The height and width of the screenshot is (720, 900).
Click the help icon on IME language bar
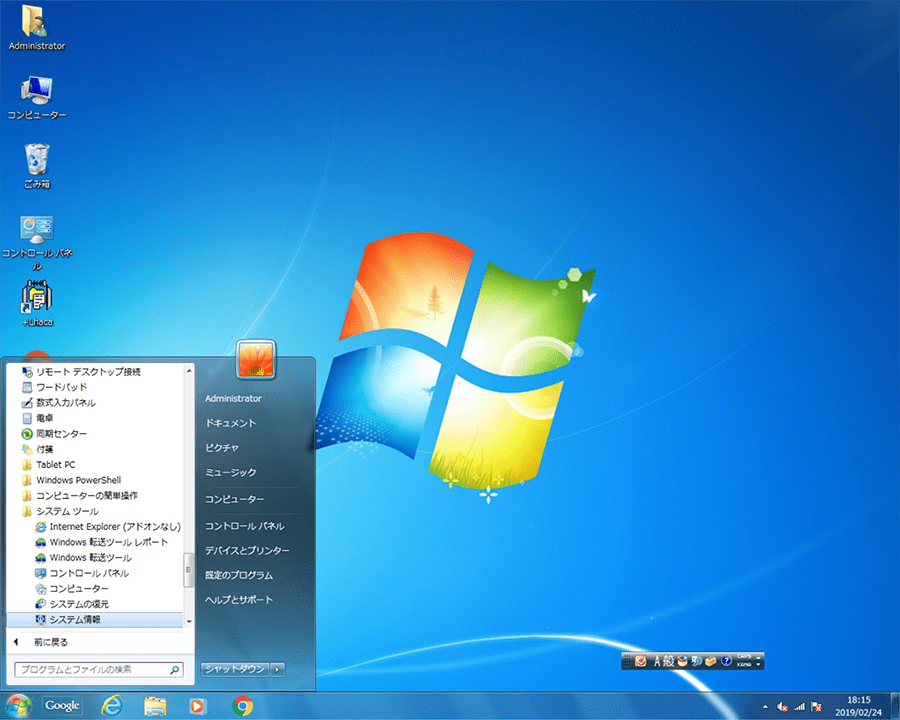[725, 661]
